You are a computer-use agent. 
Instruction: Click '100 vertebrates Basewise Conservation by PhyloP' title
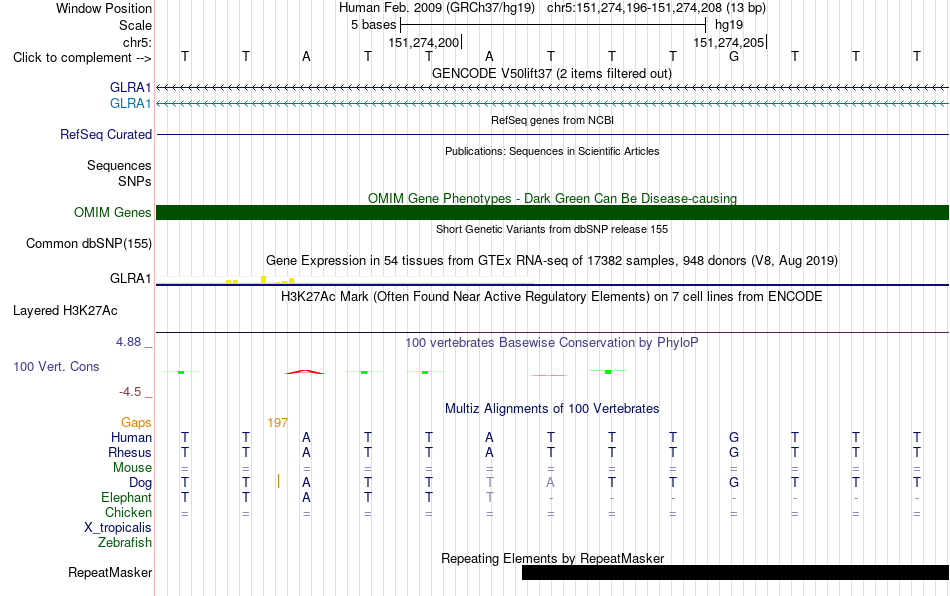pyautogui.click(x=552, y=343)
